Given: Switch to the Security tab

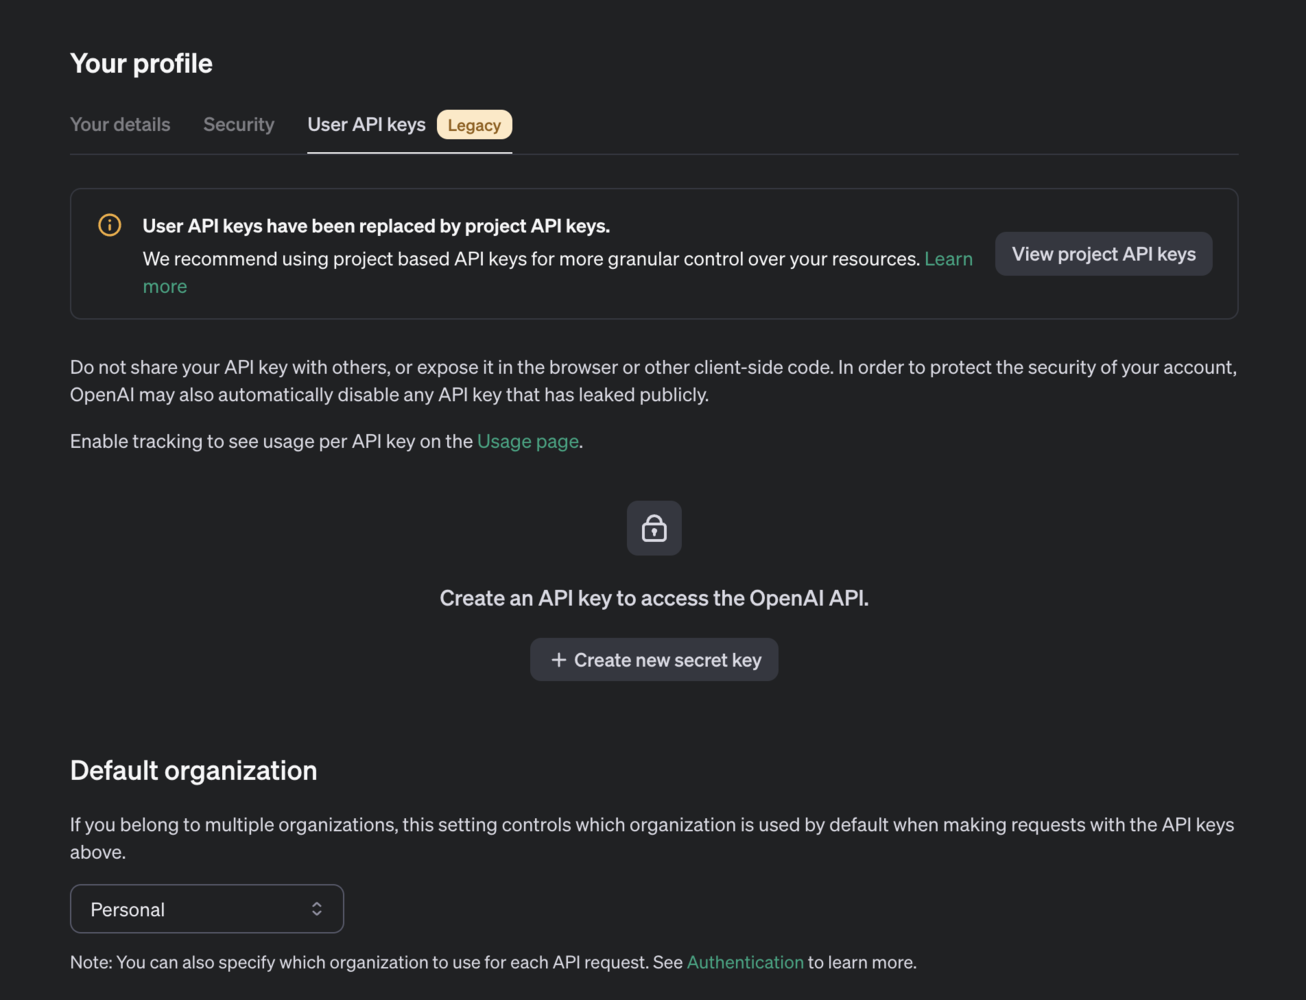Looking at the screenshot, I should click(x=239, y=124).
